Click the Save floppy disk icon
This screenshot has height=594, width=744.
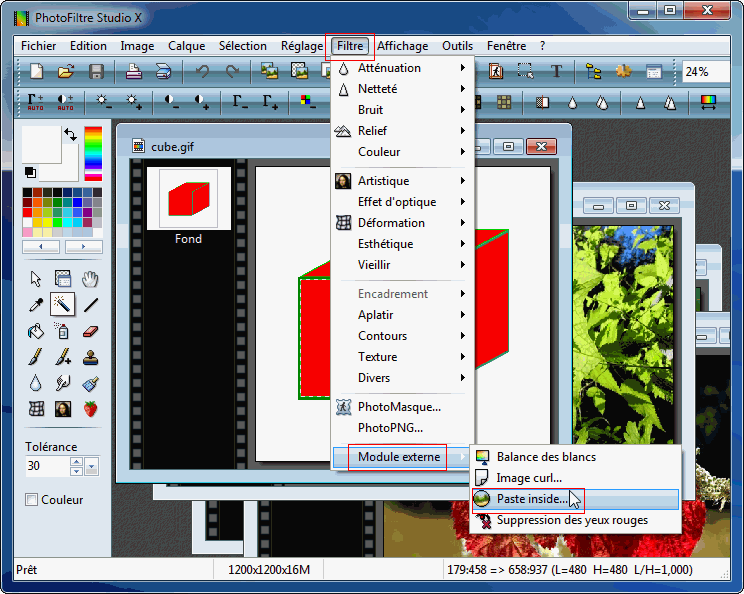click(x=96, y=72)
